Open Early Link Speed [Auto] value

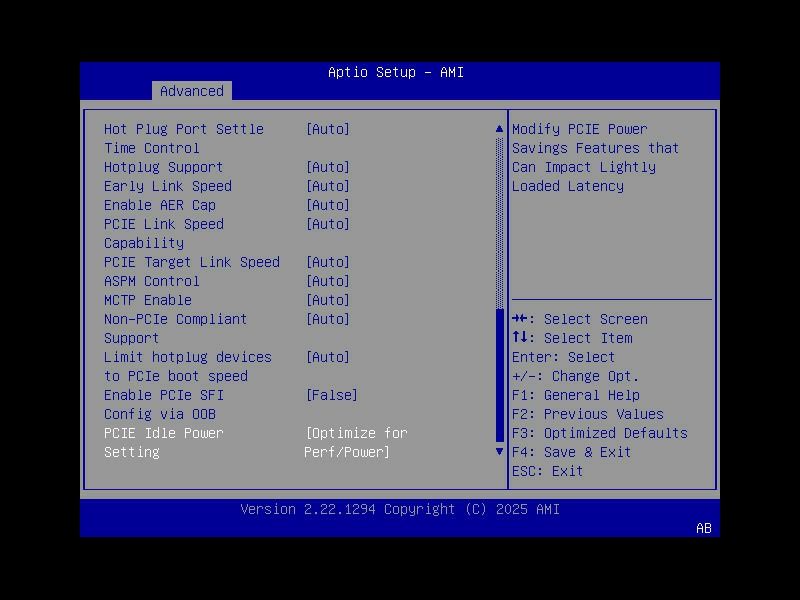tap(328, 186)
